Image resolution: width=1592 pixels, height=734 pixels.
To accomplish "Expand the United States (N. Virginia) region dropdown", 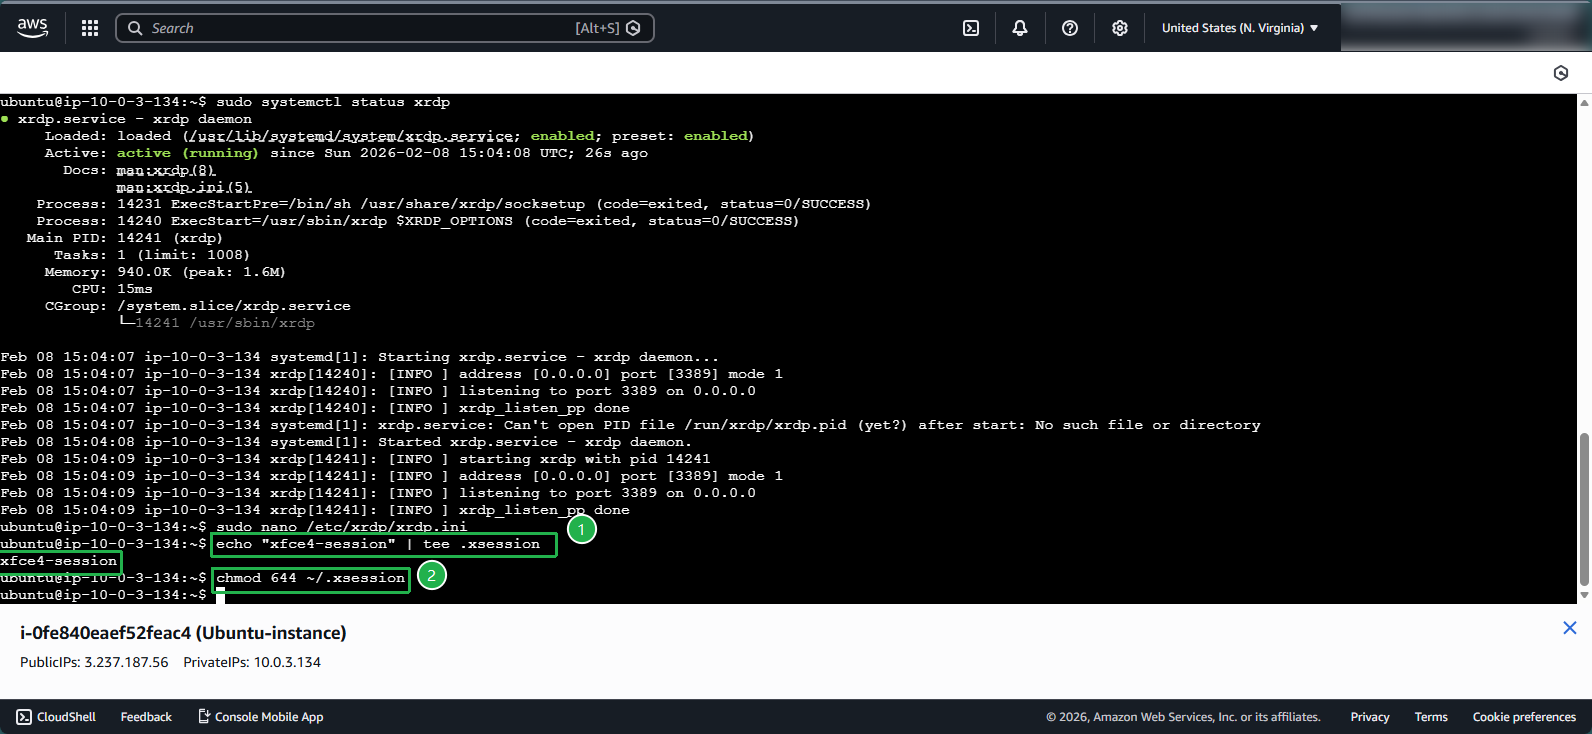I will point(1240,28).
